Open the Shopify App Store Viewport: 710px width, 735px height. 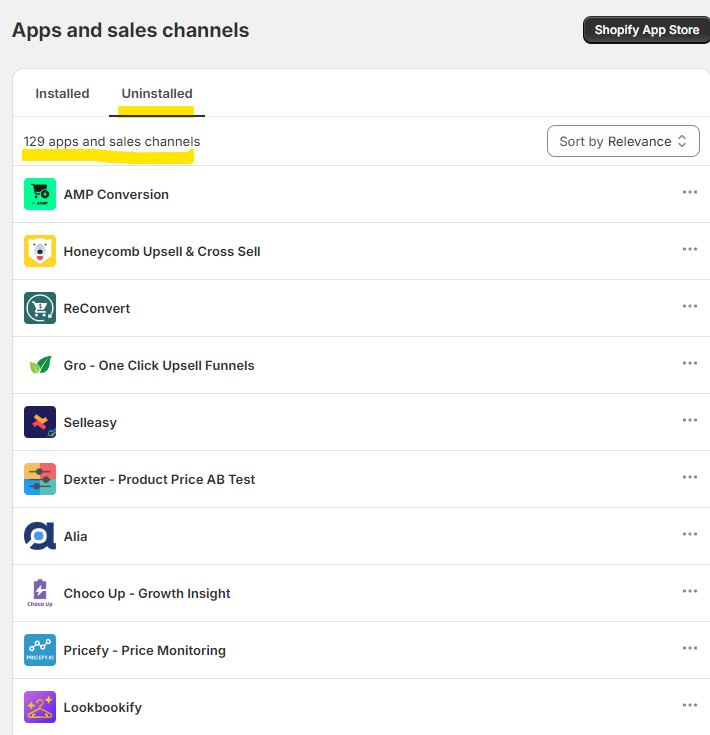(x=647, y=30)
